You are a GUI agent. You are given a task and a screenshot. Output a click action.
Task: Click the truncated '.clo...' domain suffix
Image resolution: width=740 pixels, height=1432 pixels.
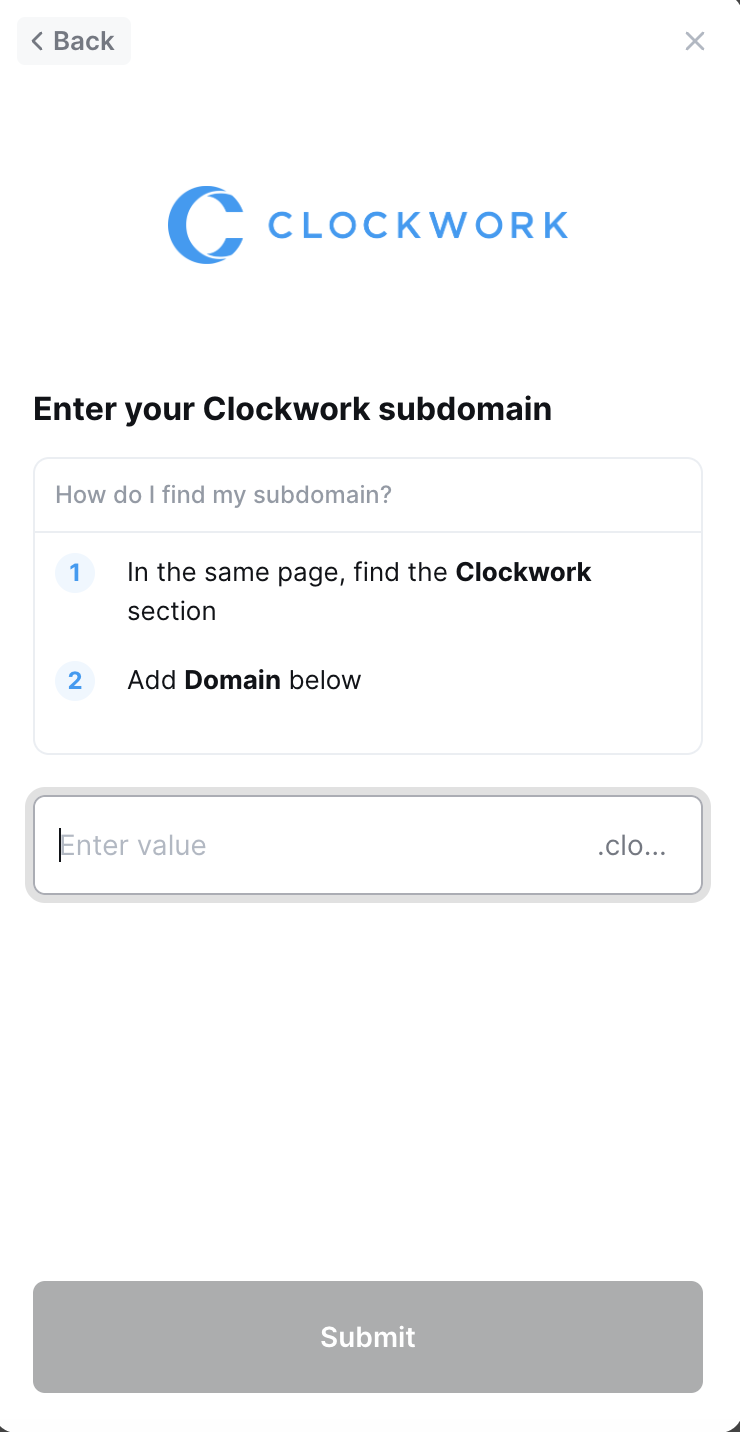pyautogui.click(x=631, y=847)
